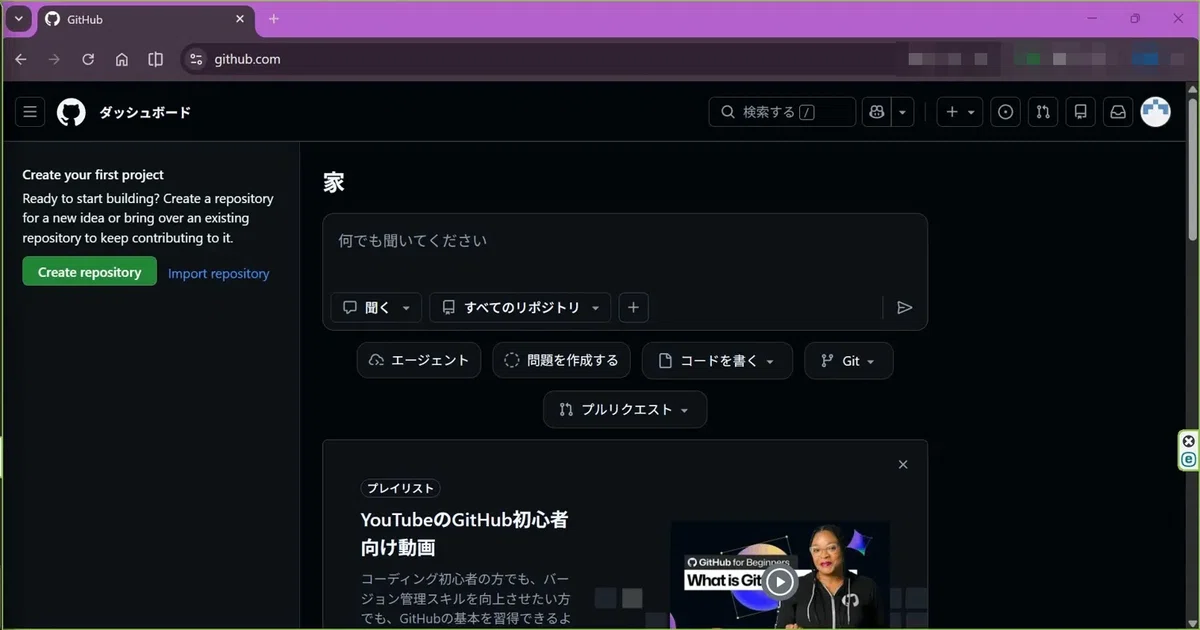Open the Issues icon in header
The width and height of the screenshot is (1200, 630).
pos(1006,112)
